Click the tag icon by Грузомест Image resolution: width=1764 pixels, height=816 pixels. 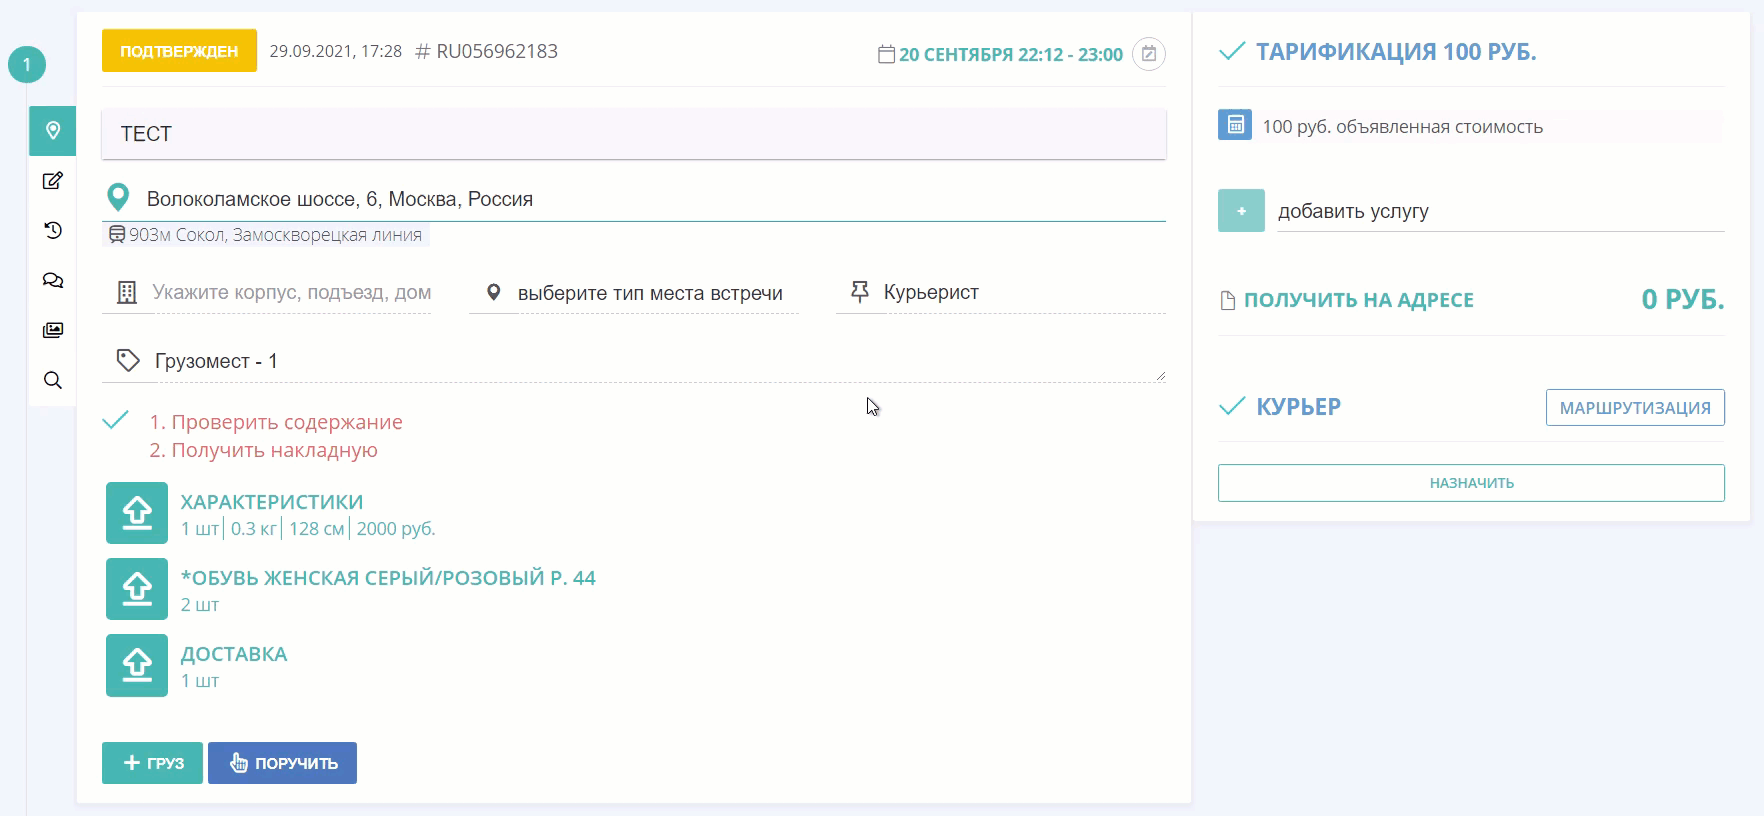(x=128, y=361)
